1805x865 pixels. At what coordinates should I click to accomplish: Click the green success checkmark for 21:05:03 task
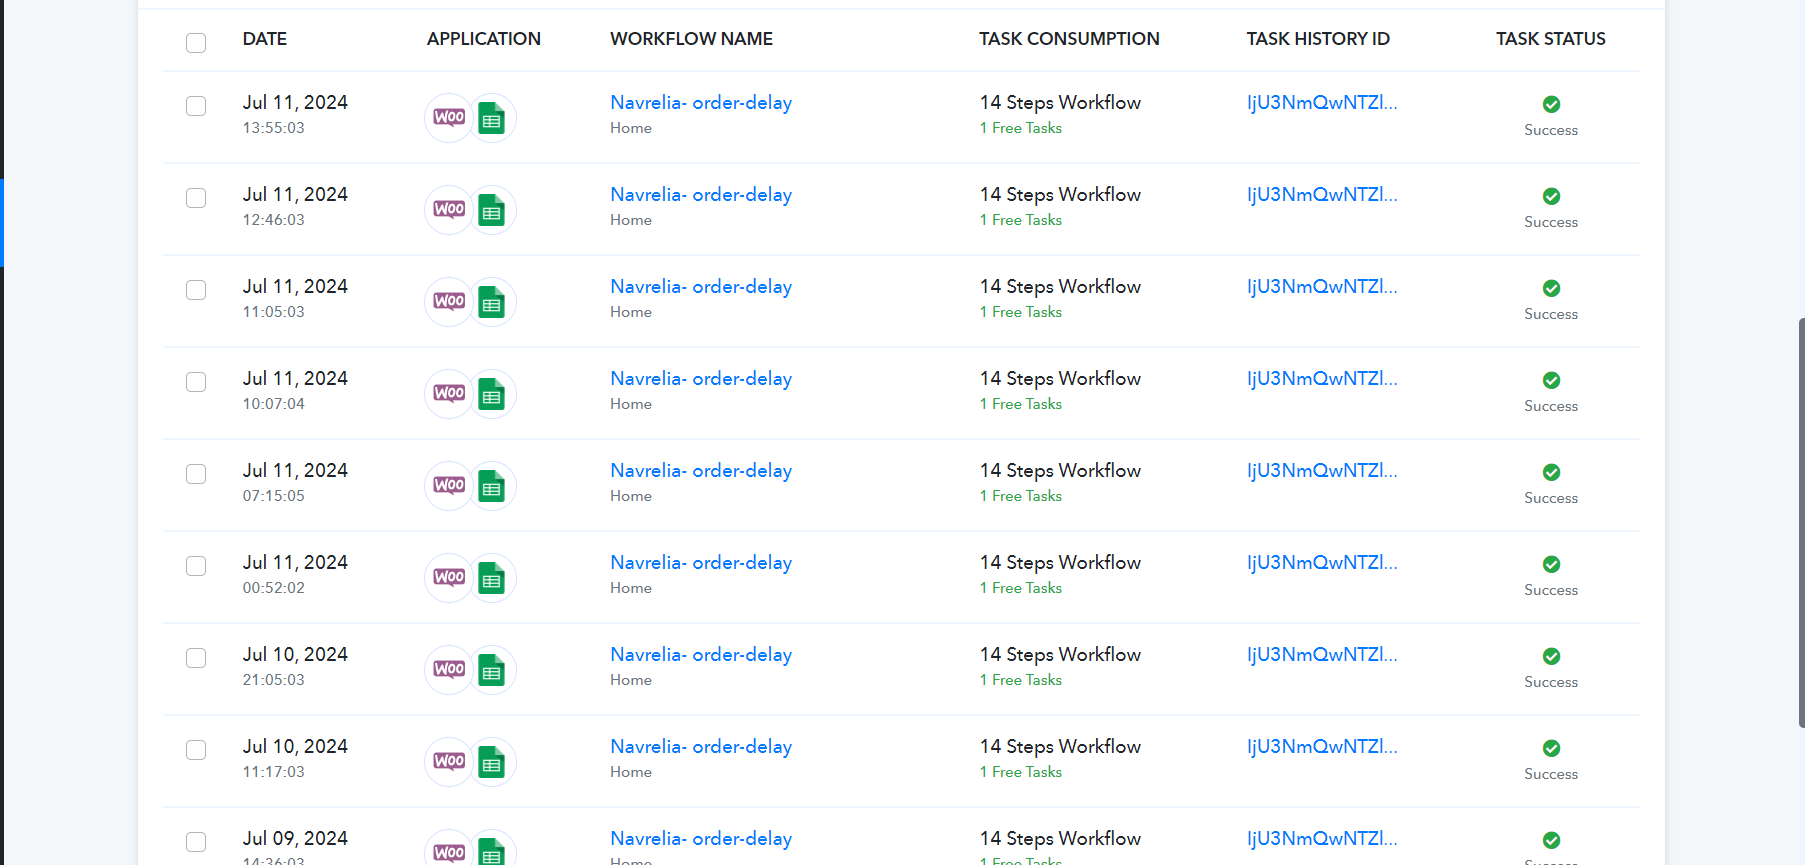(x=1551, y=656)
